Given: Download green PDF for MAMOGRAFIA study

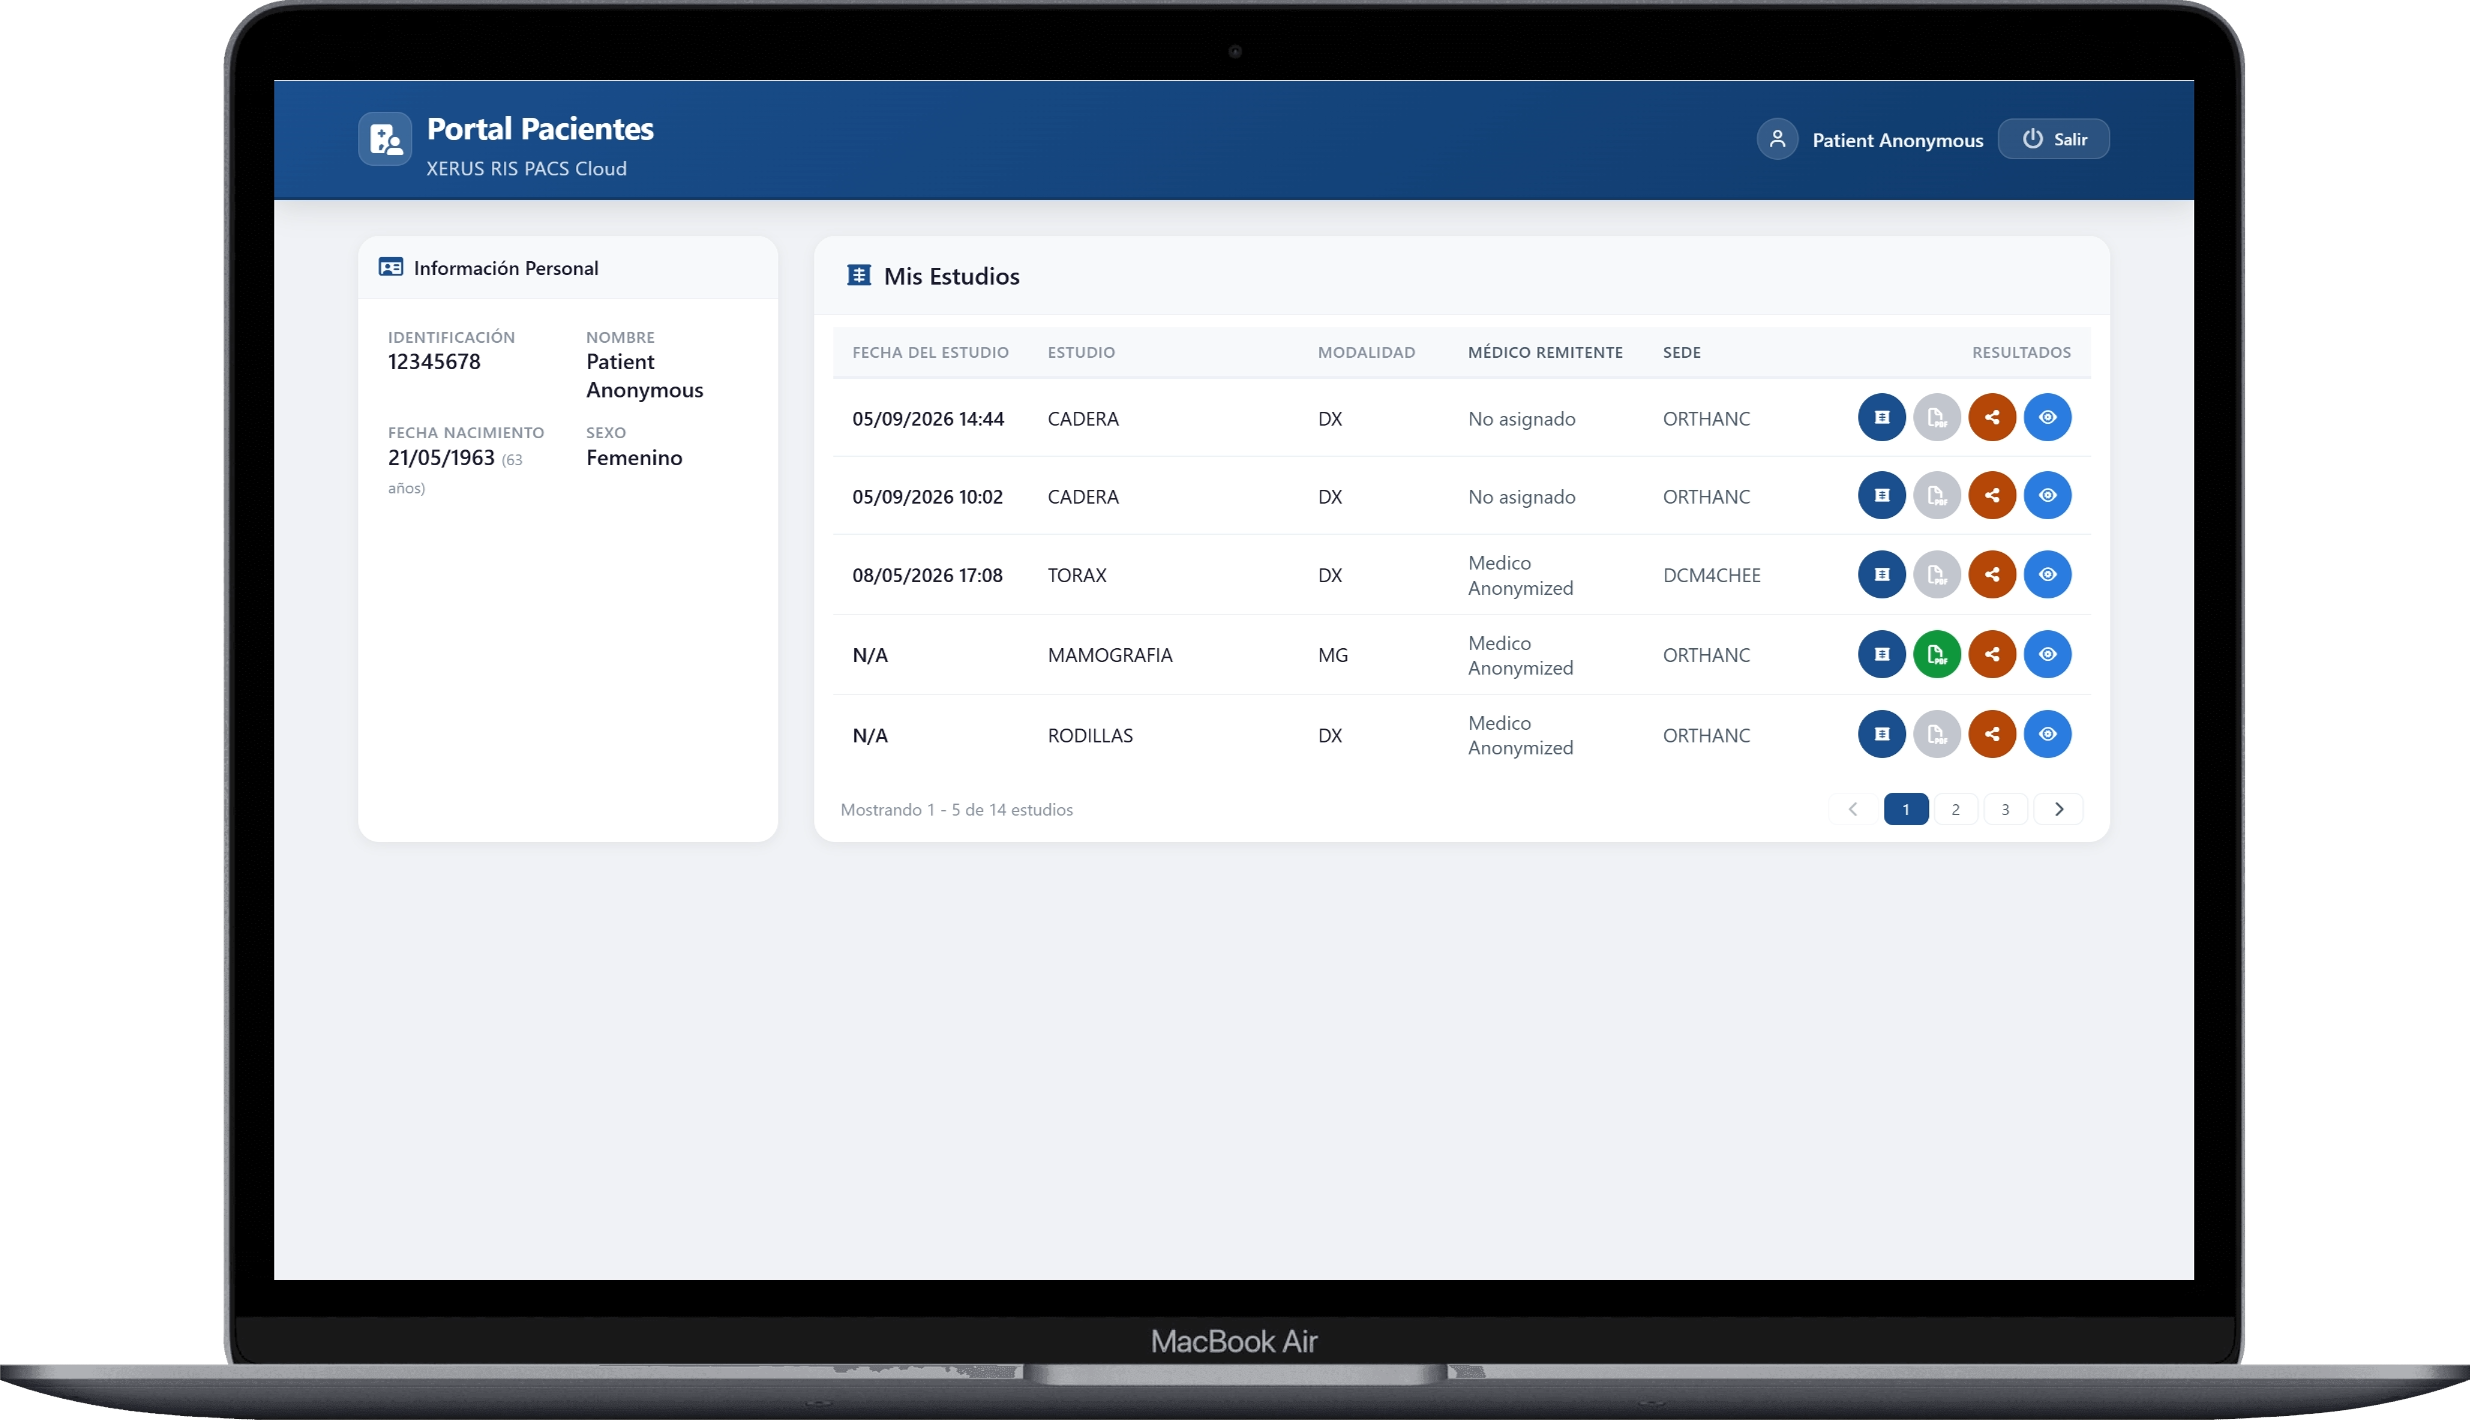Looking at the screenshot, I should 1937,655.
